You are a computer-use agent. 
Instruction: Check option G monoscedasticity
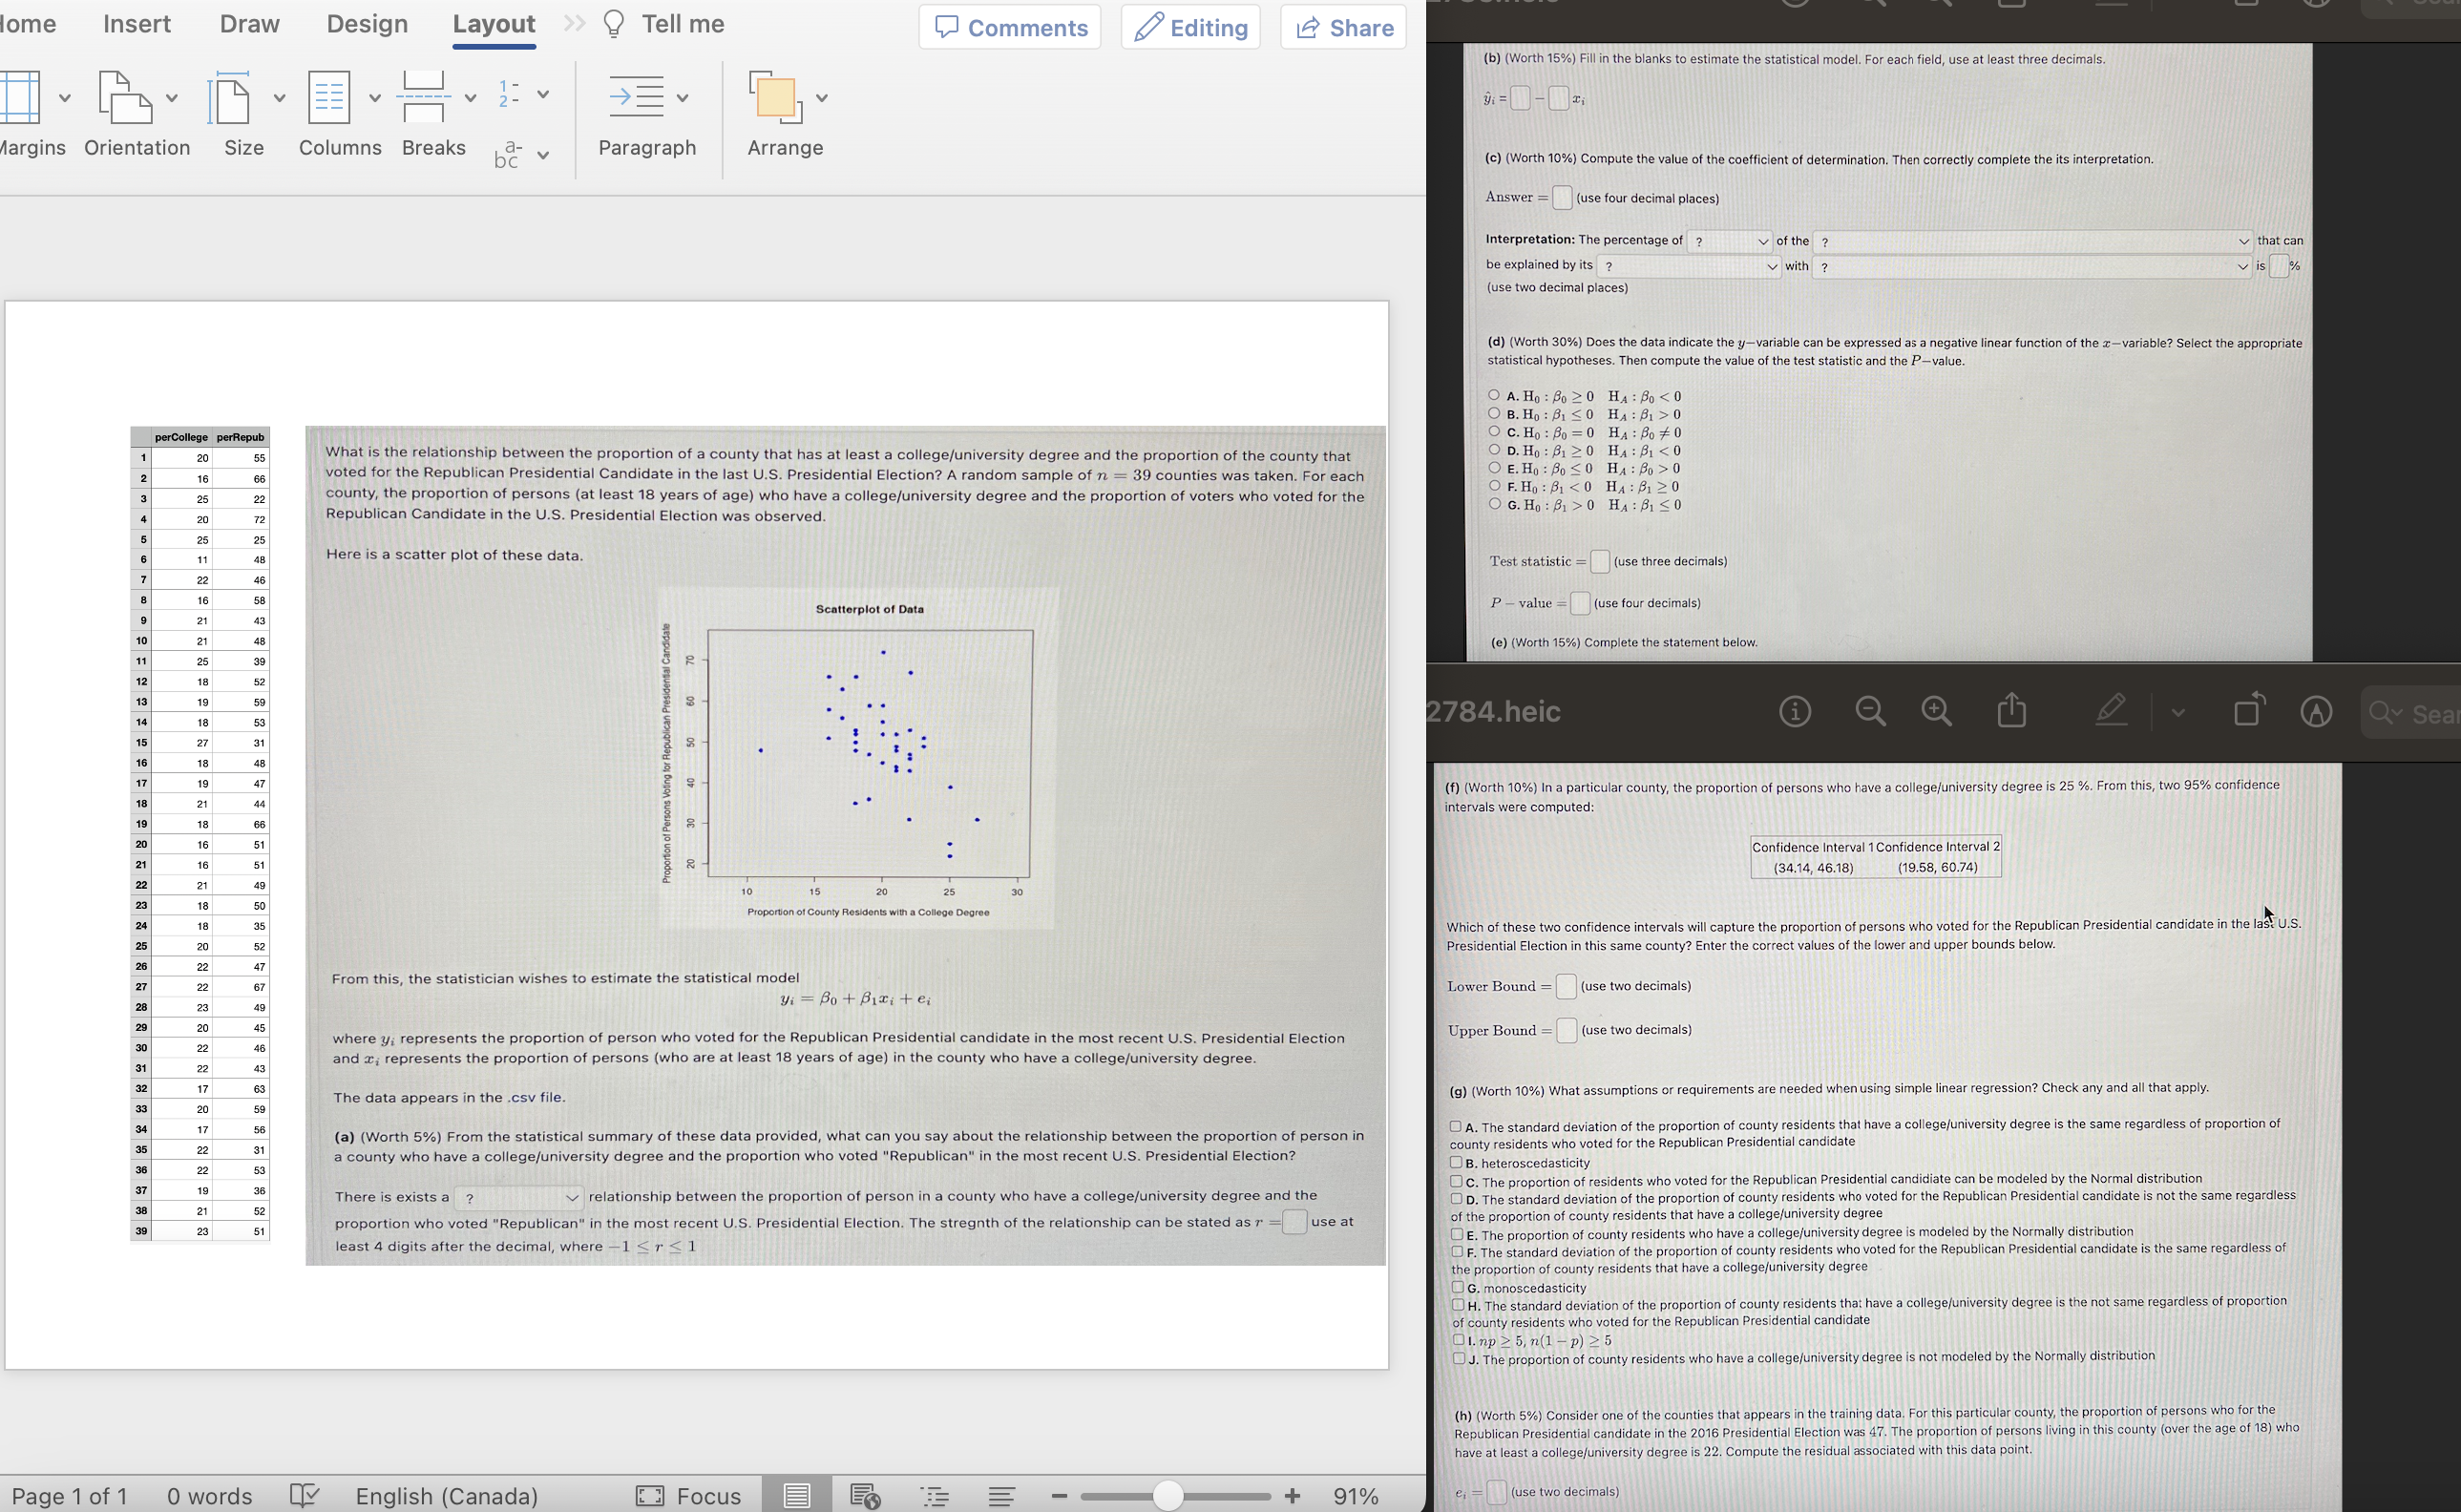[x=1458, y=1287]
